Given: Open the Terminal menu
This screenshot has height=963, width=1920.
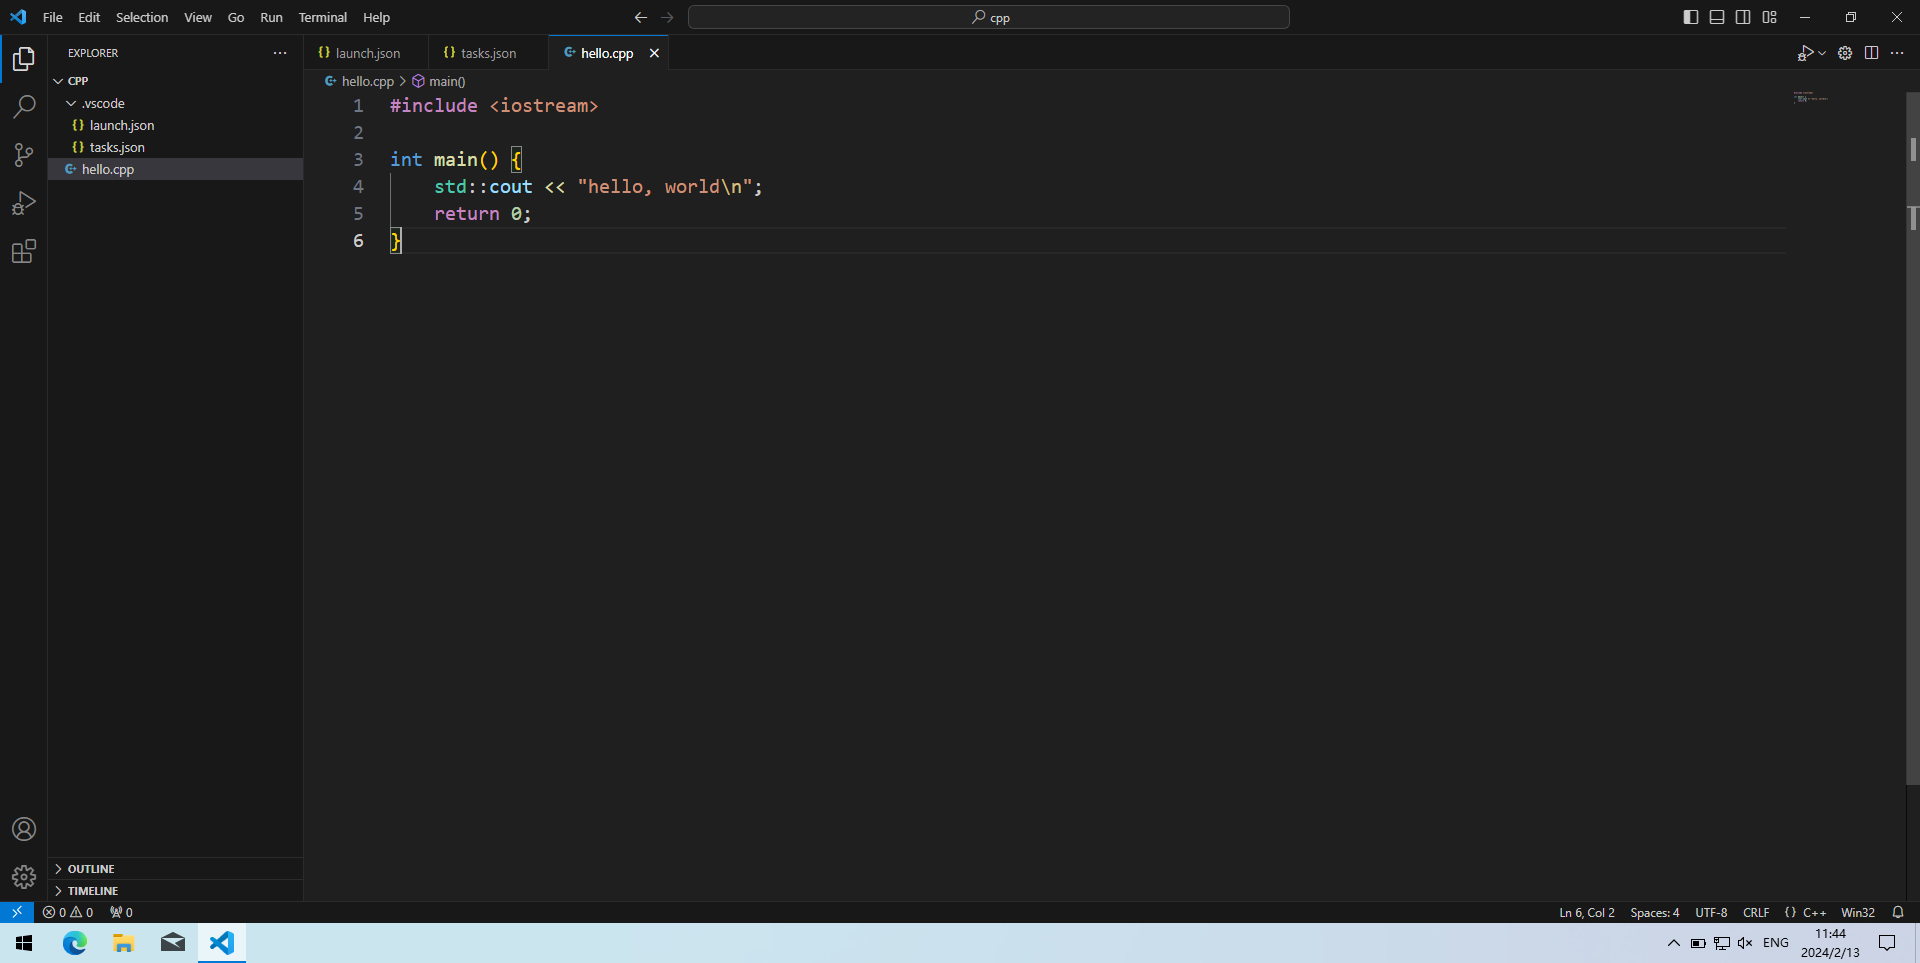Looking at the screenshot, I should pos(323,17).
